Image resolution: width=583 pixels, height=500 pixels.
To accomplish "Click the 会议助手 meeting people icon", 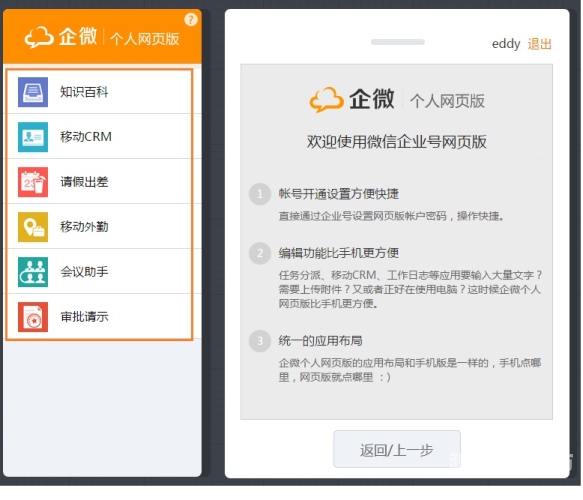I will pyautogui.click(x=33, y=272).
